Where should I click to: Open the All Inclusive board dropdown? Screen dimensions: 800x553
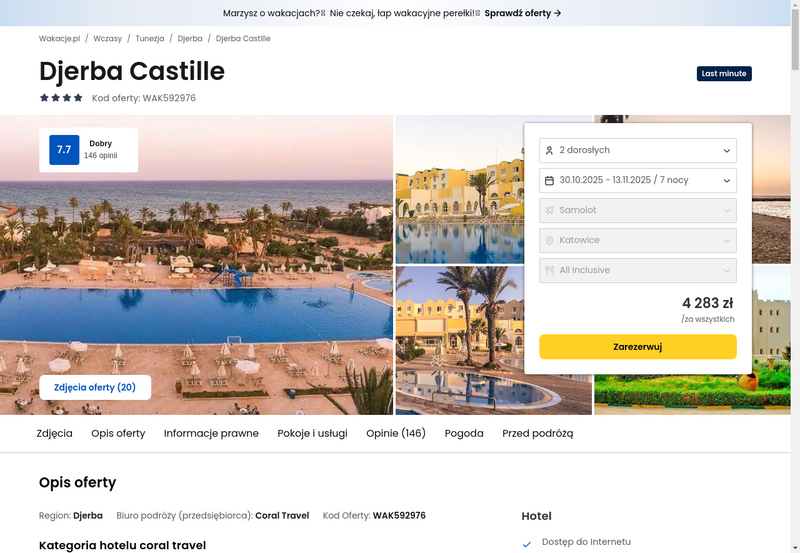coord(638,270)
